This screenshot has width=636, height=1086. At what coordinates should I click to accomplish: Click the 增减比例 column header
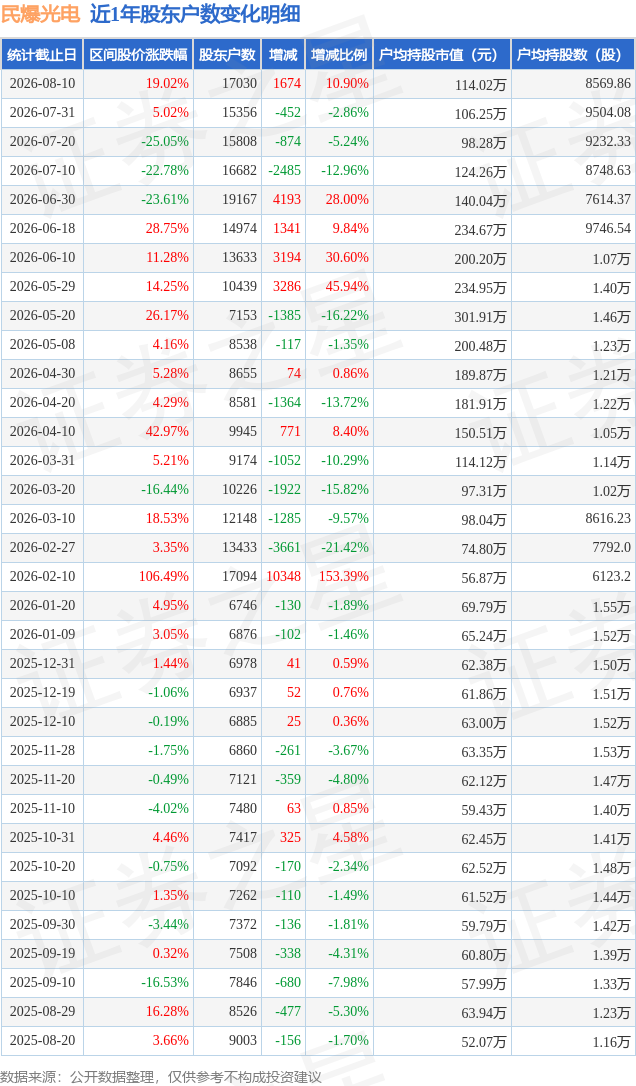pyautogui.click(x=339, y=55)
